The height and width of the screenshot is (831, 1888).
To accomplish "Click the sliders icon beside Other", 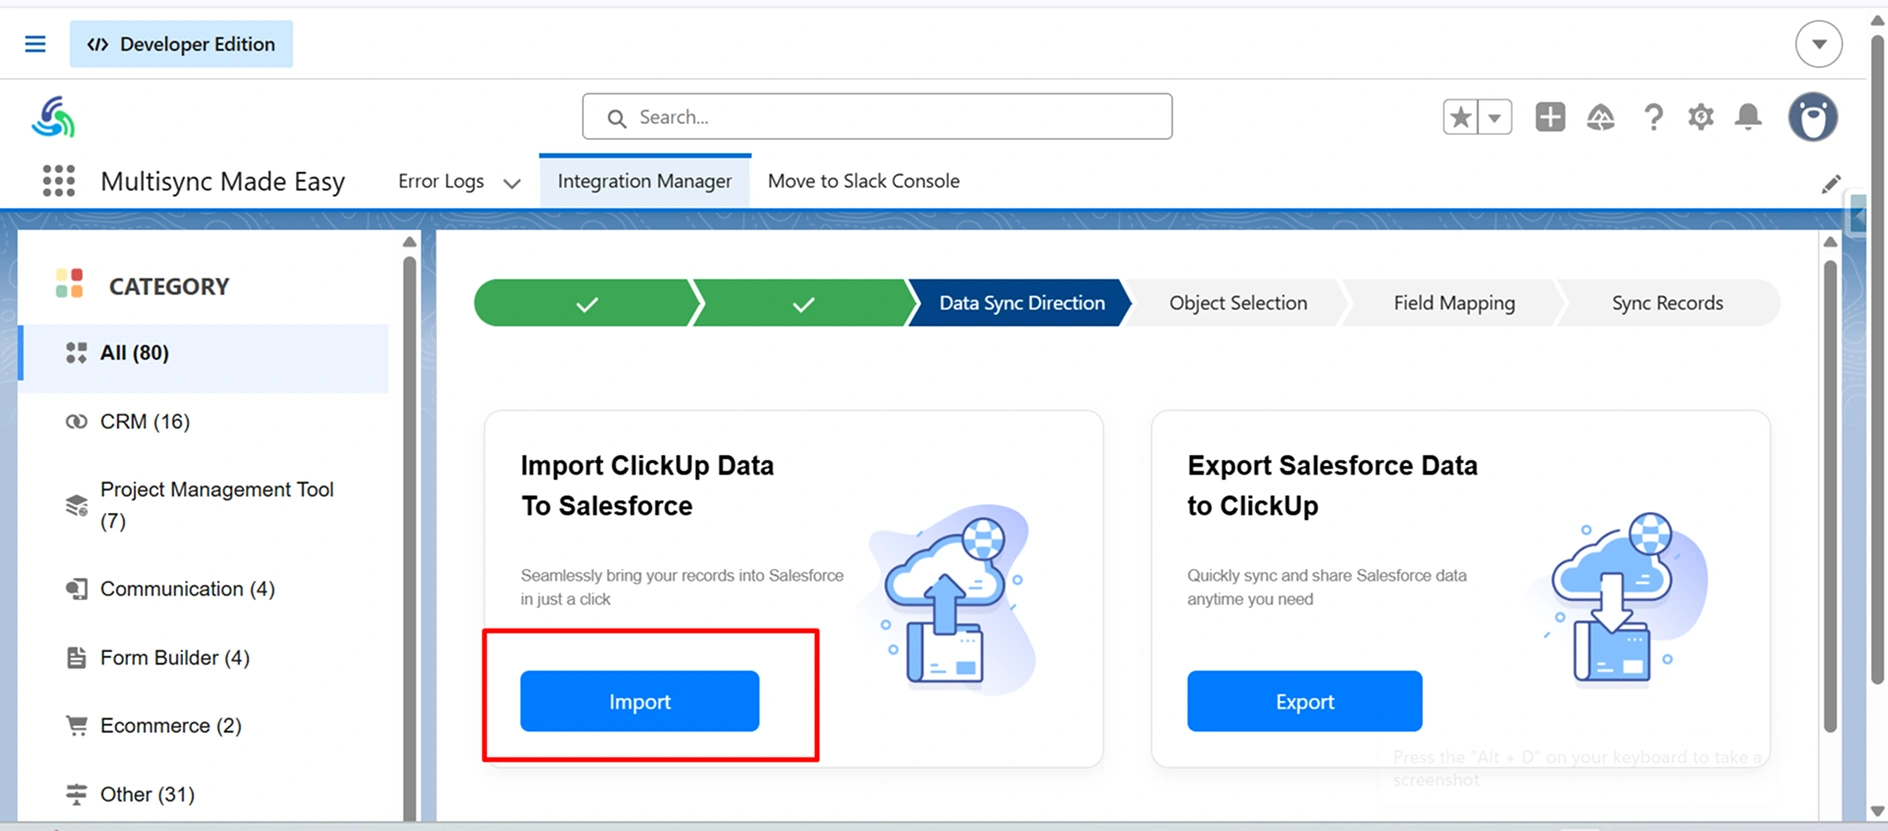I will [x=76, y=795].
